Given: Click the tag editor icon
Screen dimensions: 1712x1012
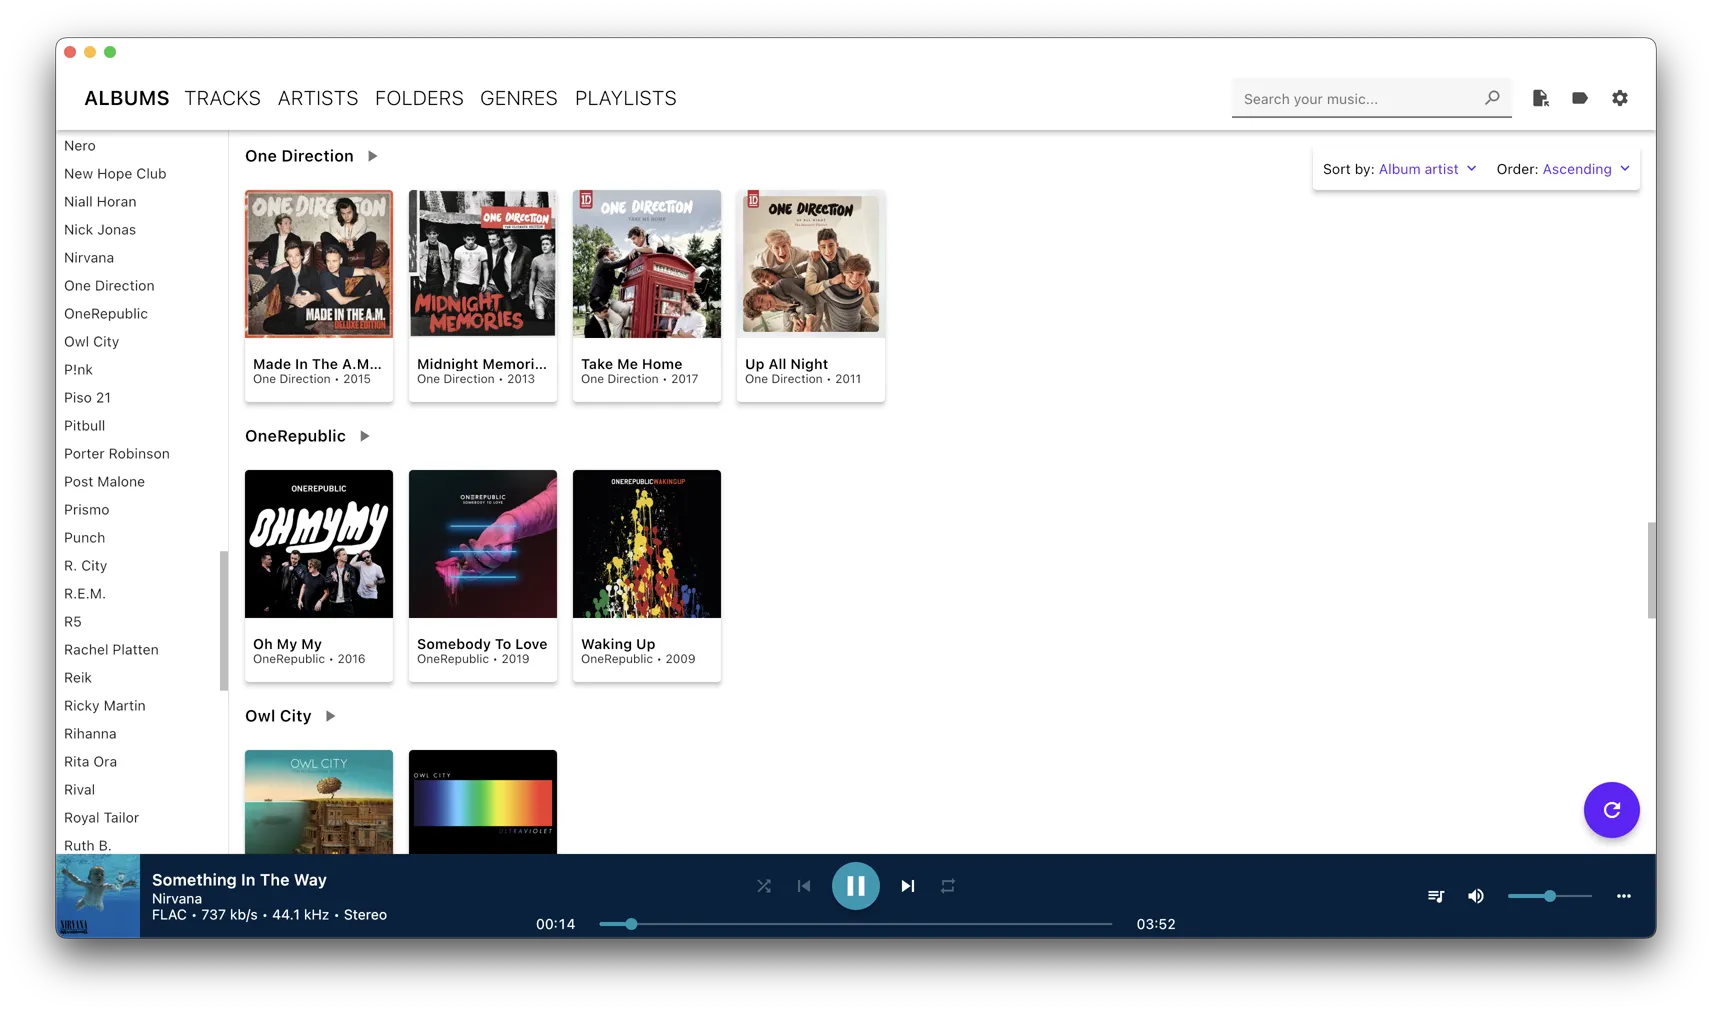Looking at the screenshot, I should tap(1579, 98).
